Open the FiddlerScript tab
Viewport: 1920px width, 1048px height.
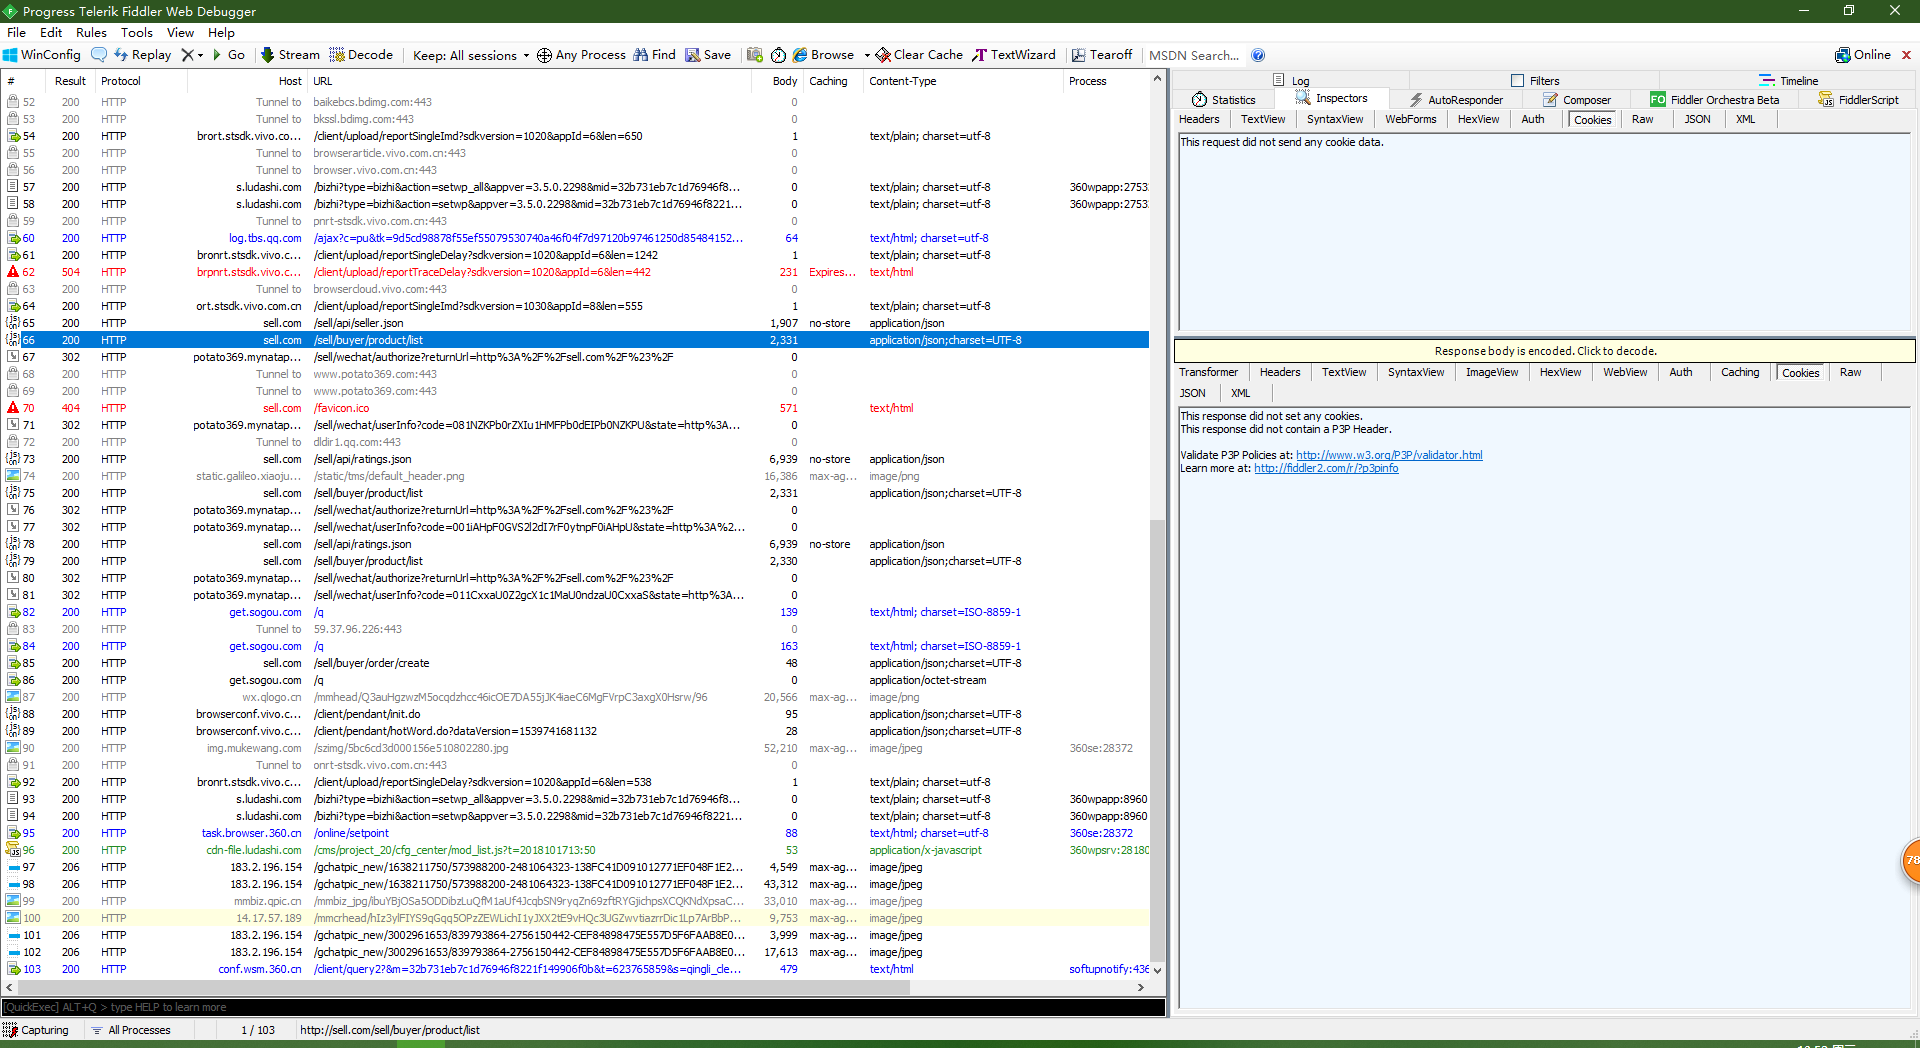[x=1858, y=99]
